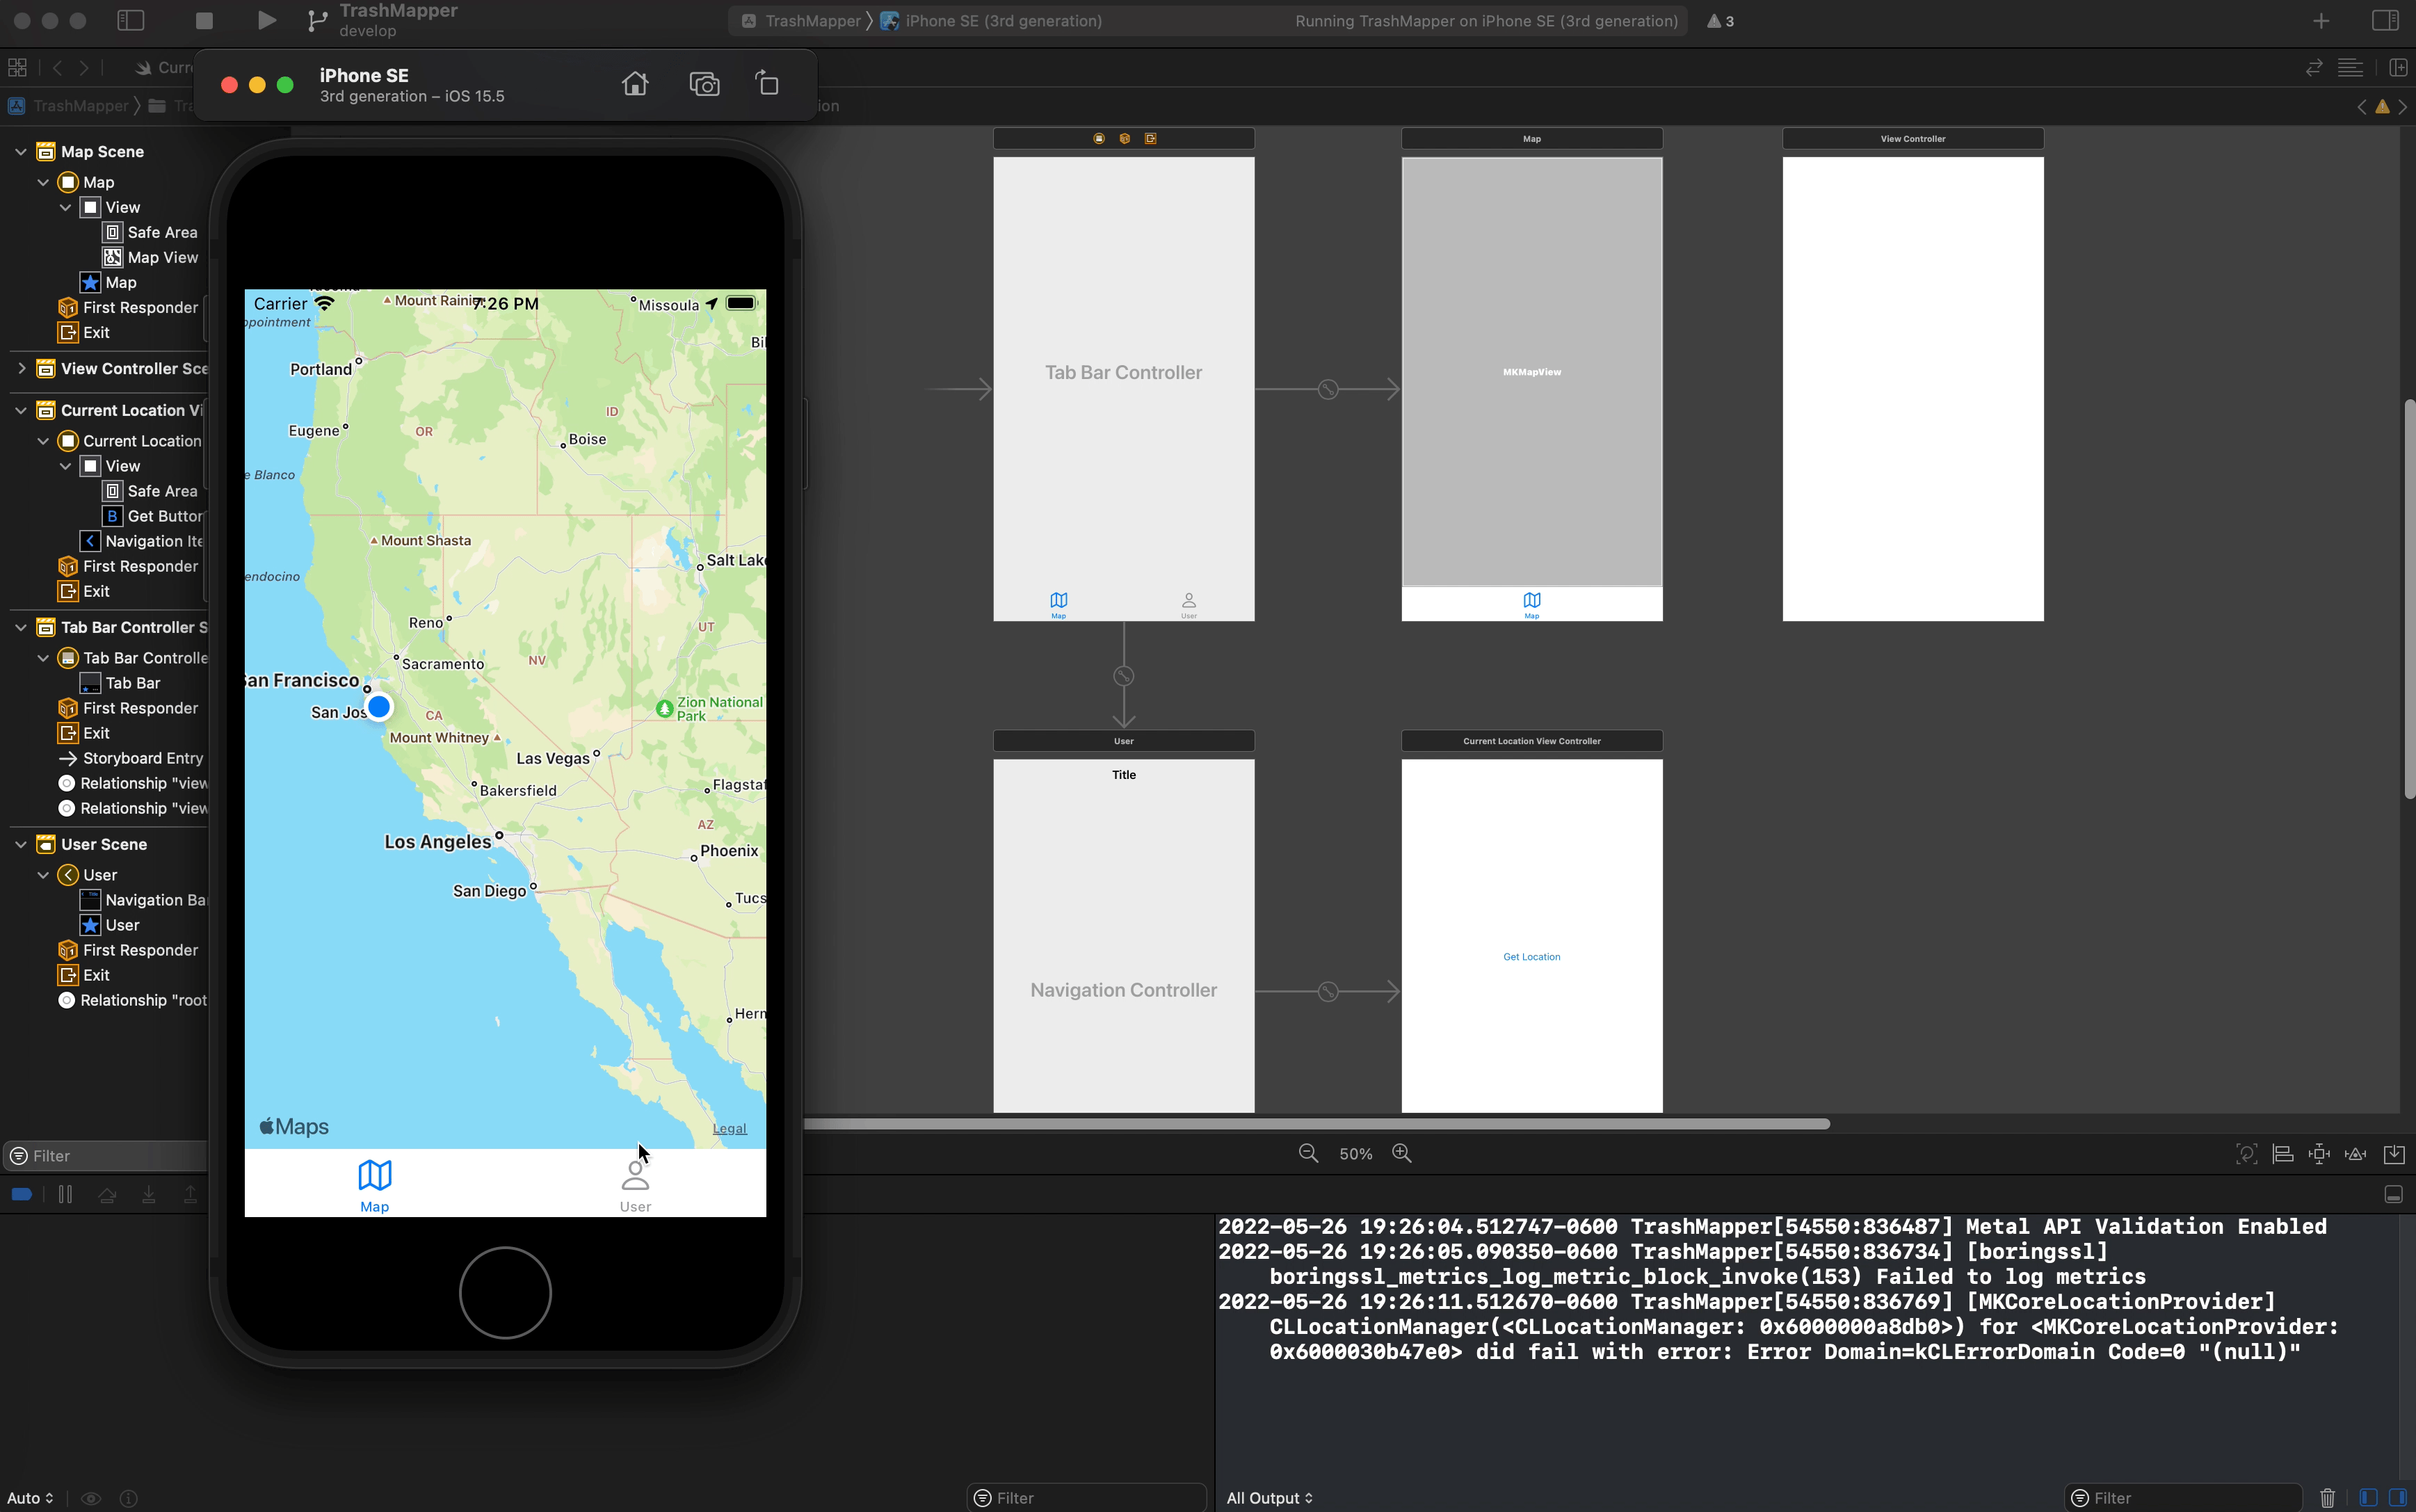Click Update Frames icon in canvas bar
2416x1512 pixels.
[x=2246, y=1154]
